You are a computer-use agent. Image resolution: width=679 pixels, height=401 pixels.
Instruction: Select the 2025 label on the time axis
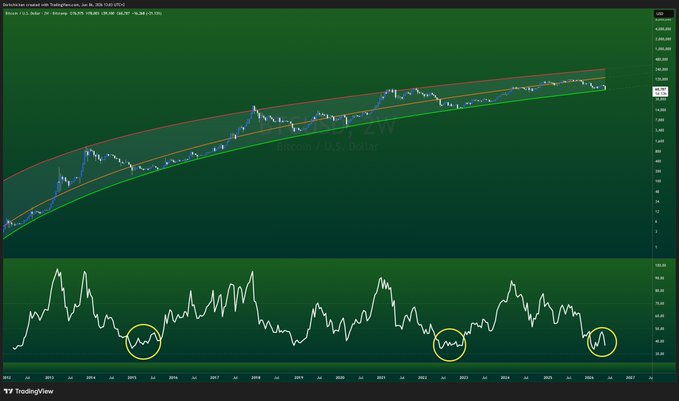click(x=548, y=378)
